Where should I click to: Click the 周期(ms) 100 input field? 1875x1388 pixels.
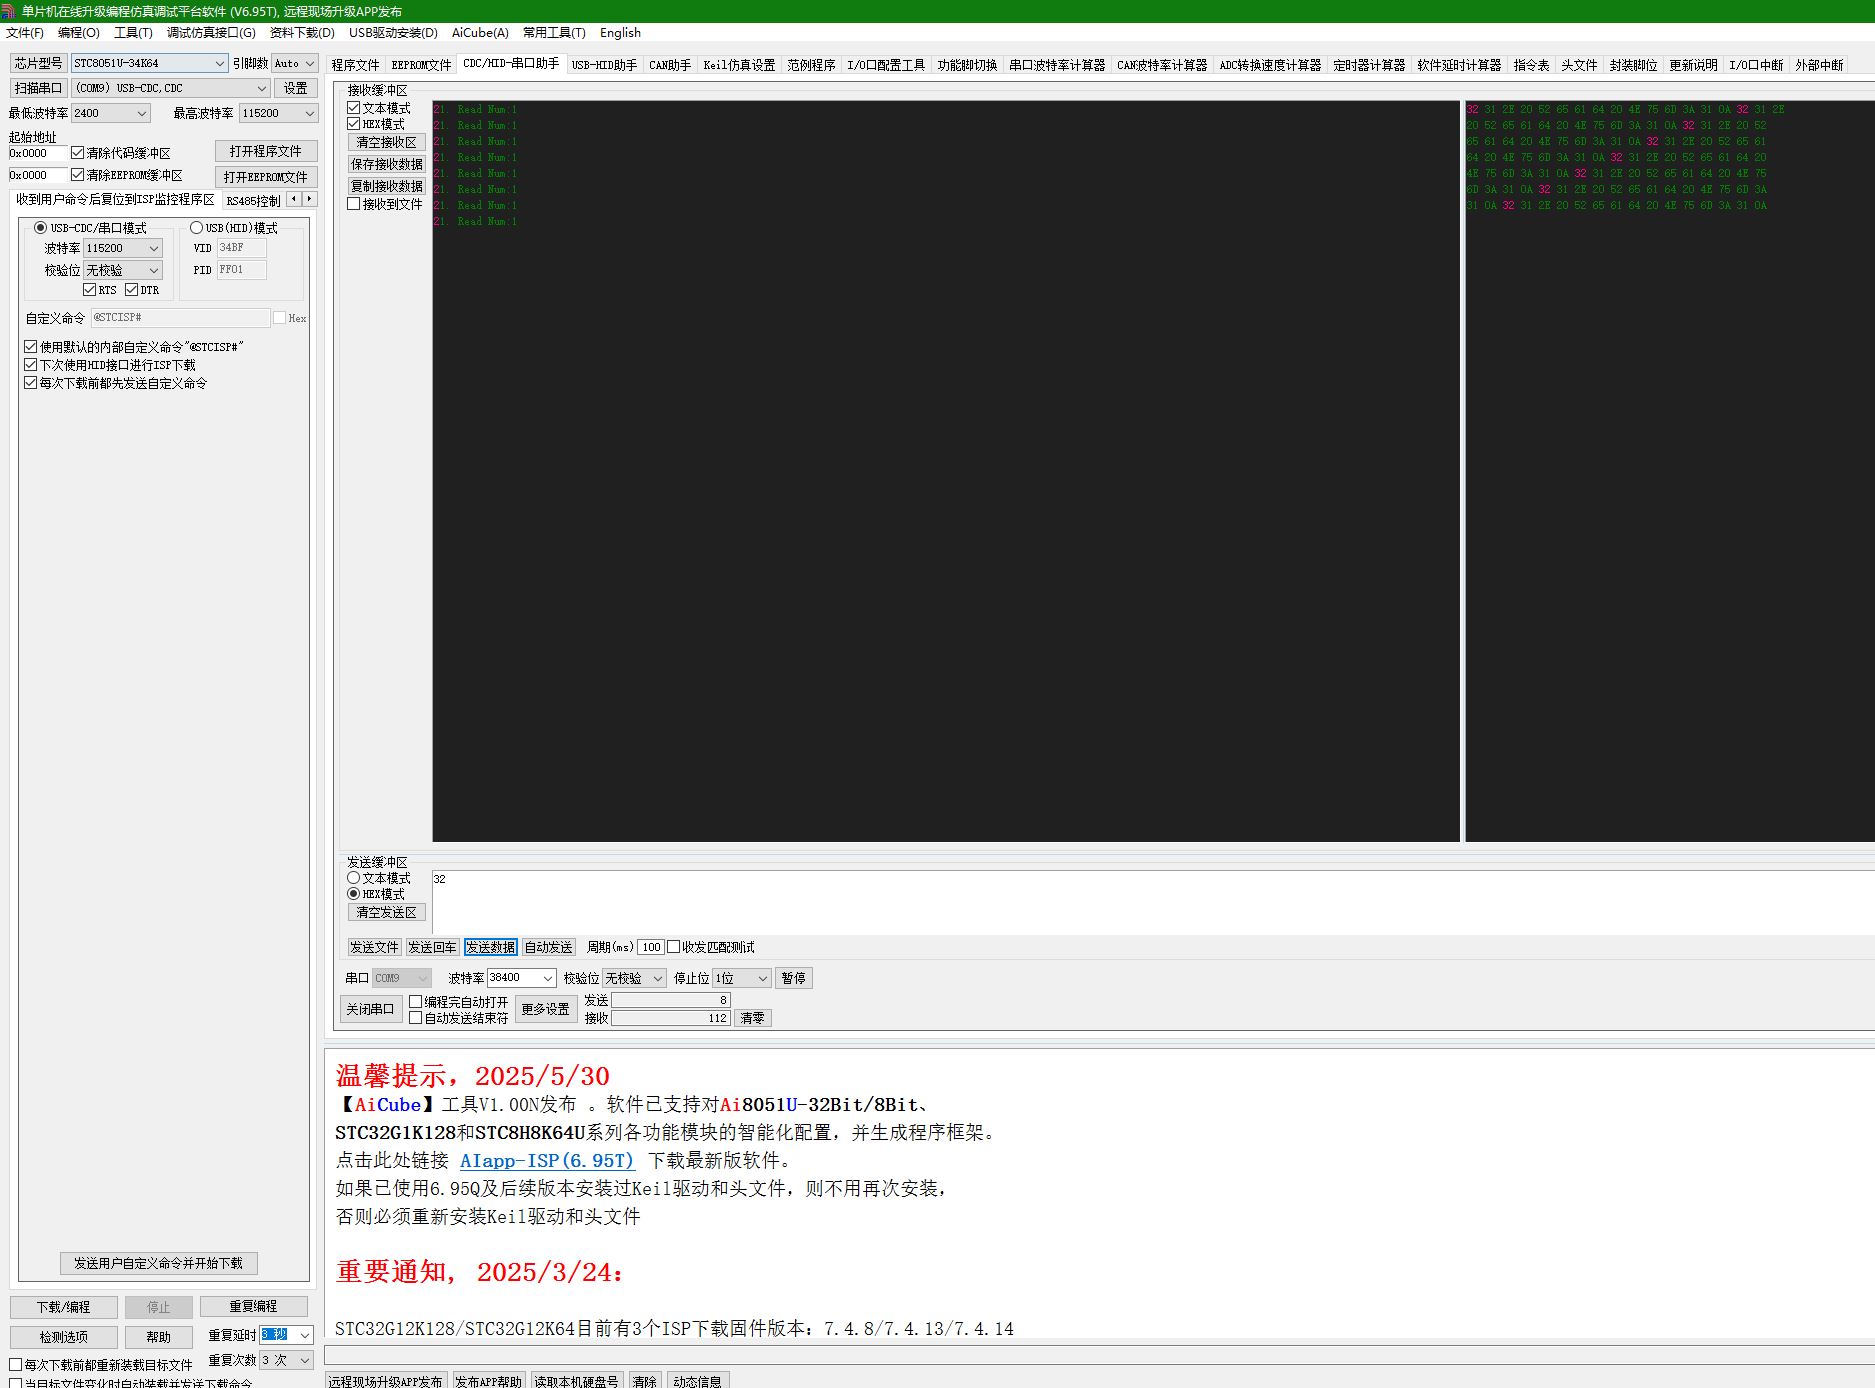tap(651, 947)
